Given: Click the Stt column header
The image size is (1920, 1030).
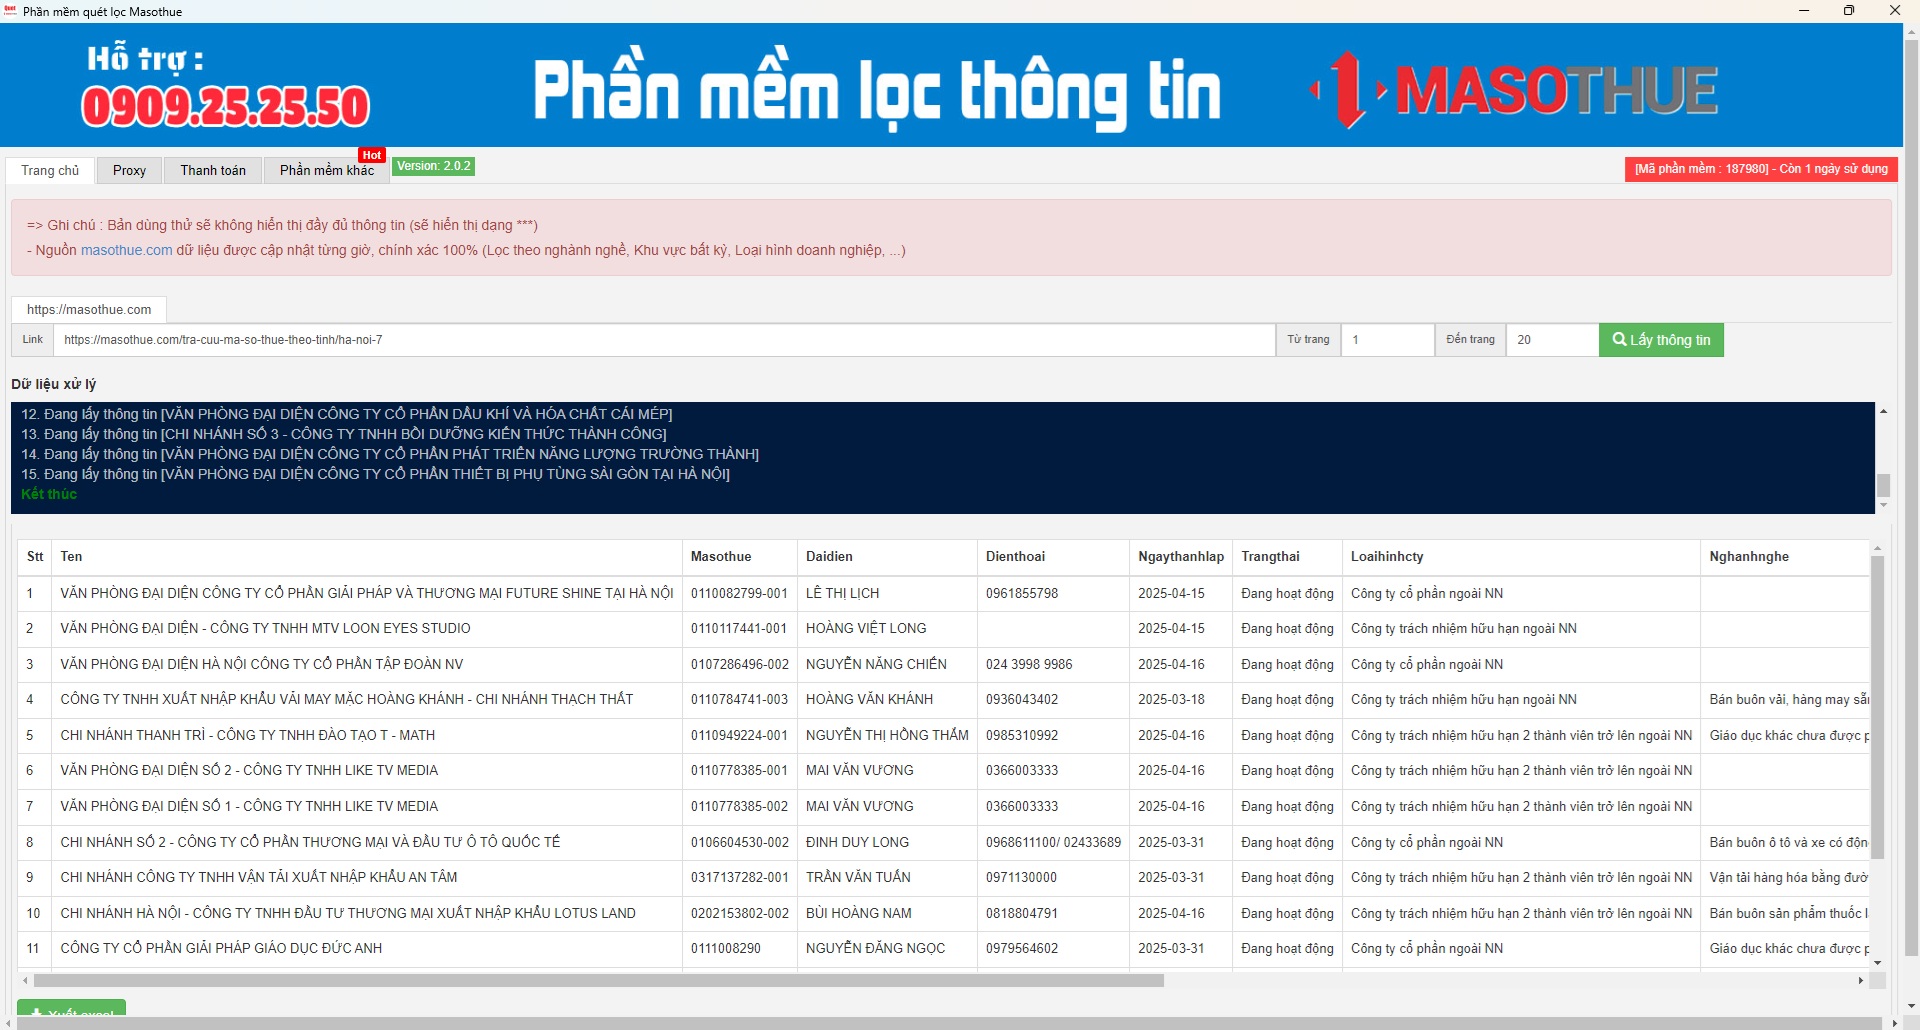Looking at the screenshot, I should 35,557.
